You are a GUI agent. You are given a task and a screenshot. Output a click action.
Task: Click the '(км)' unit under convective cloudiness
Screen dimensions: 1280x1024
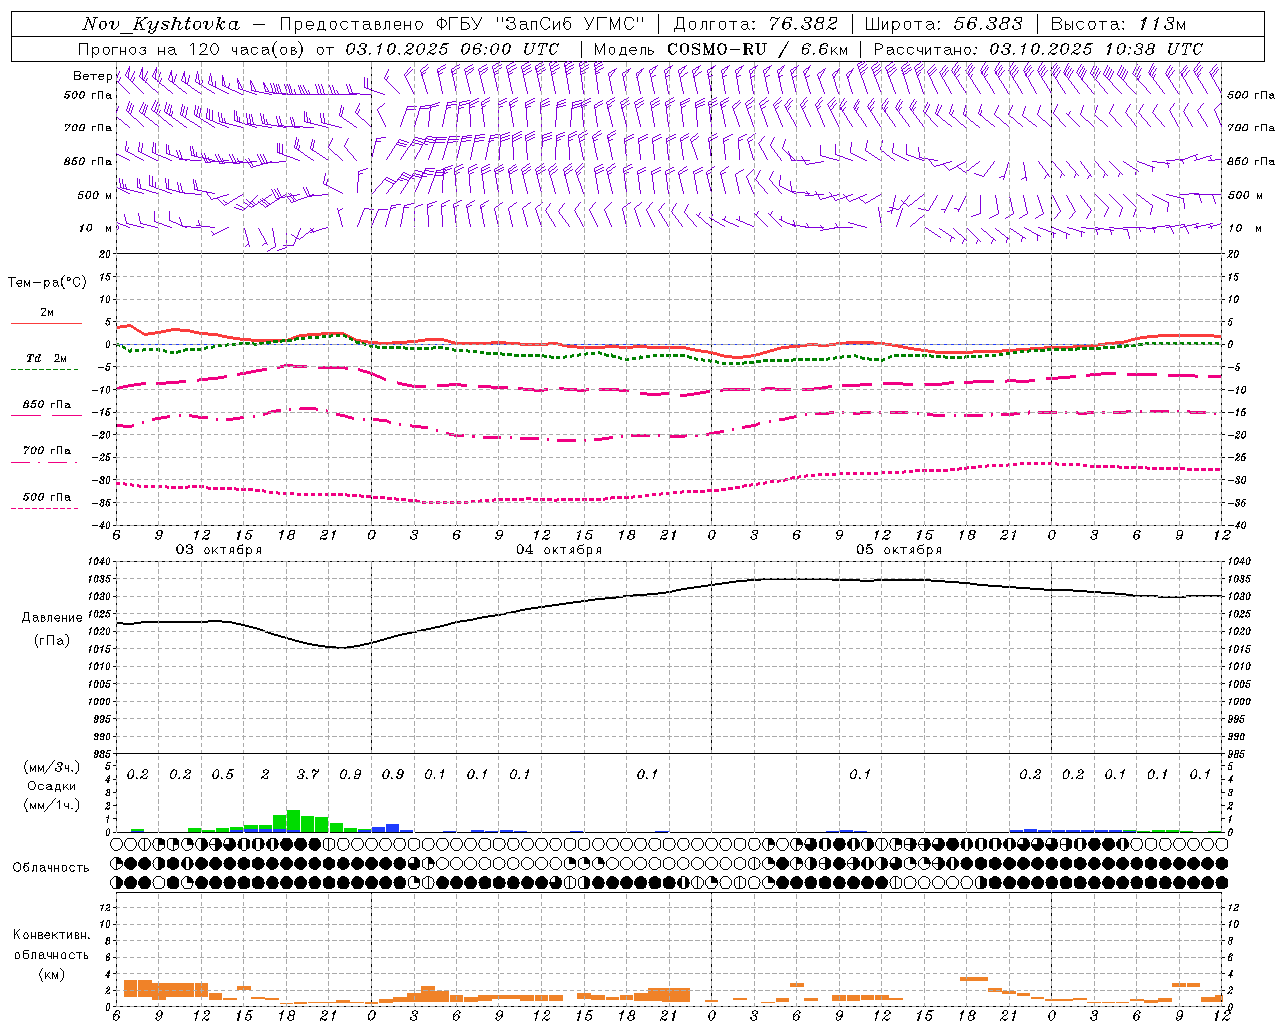coord(51,974)
